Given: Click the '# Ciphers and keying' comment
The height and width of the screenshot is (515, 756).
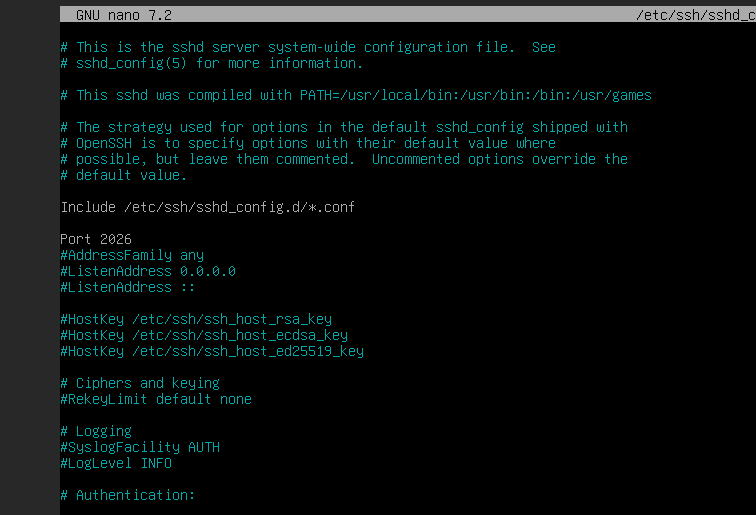Looking at the screenshot, I should pyautogui.click(x=140, y=383).
